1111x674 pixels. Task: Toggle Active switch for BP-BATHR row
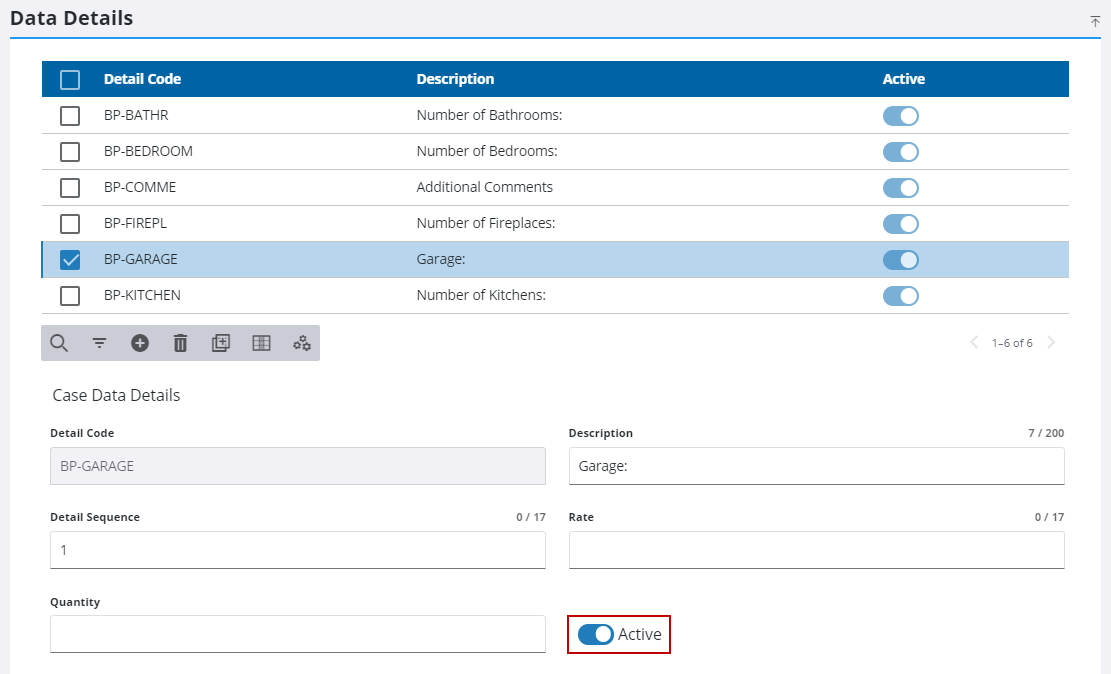(x=901, y=116)
